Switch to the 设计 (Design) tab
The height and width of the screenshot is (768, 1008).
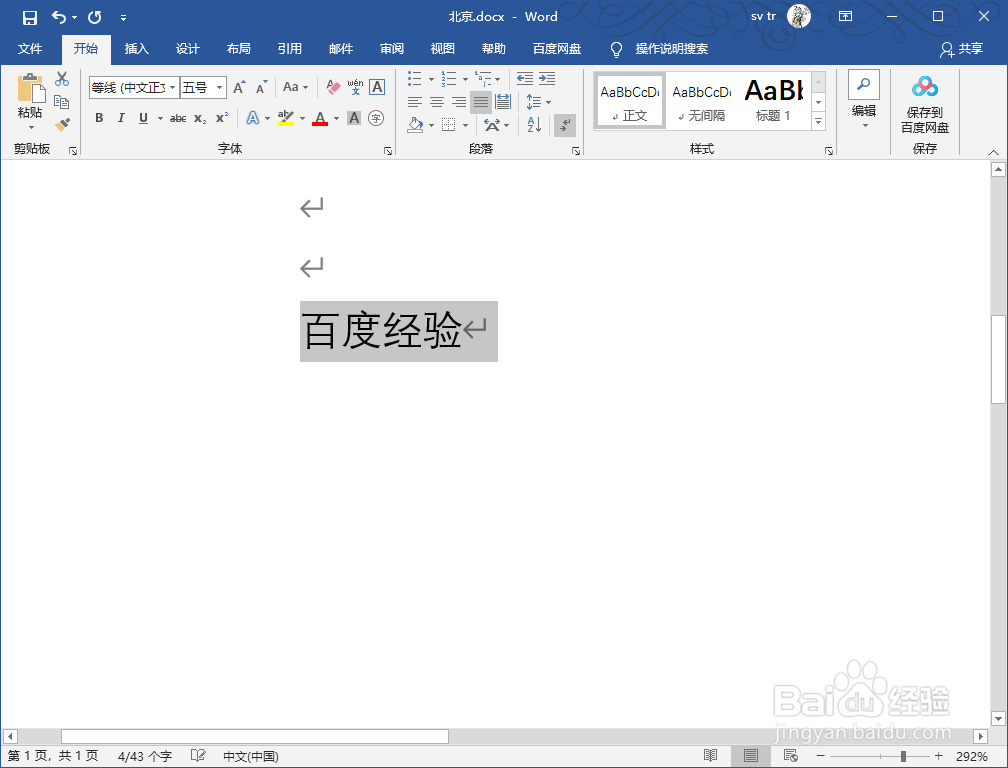click(188, 49)
